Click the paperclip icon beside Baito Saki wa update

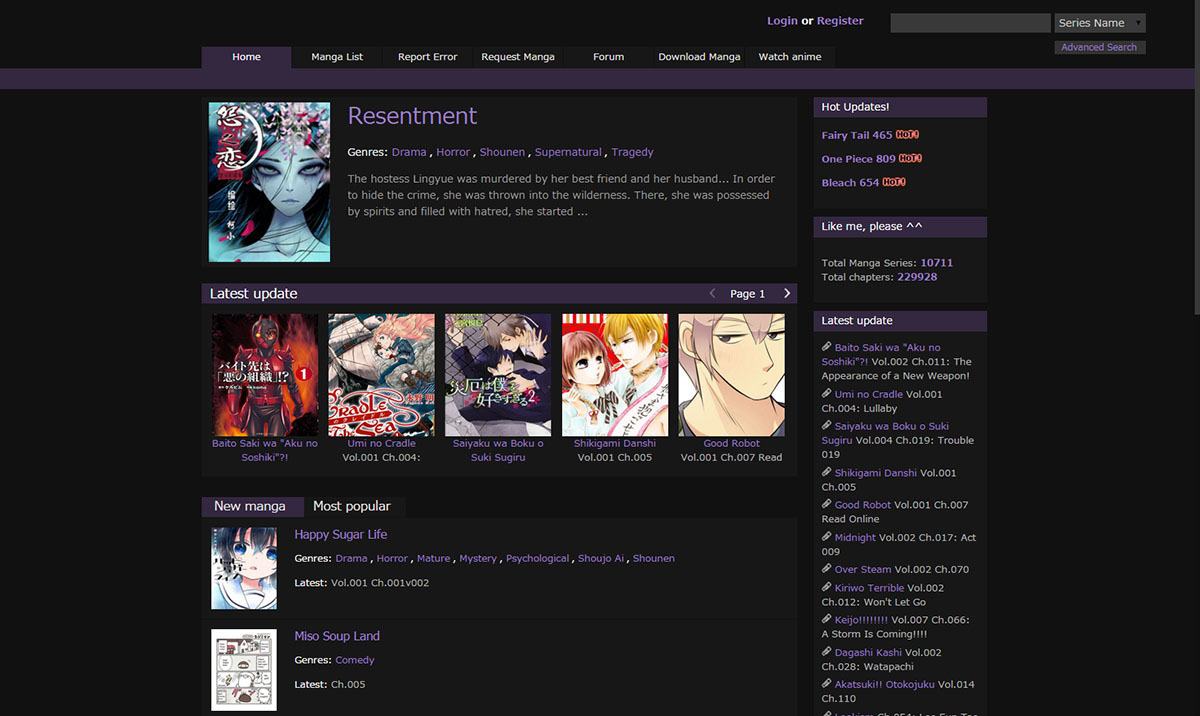tap(827, 347)
